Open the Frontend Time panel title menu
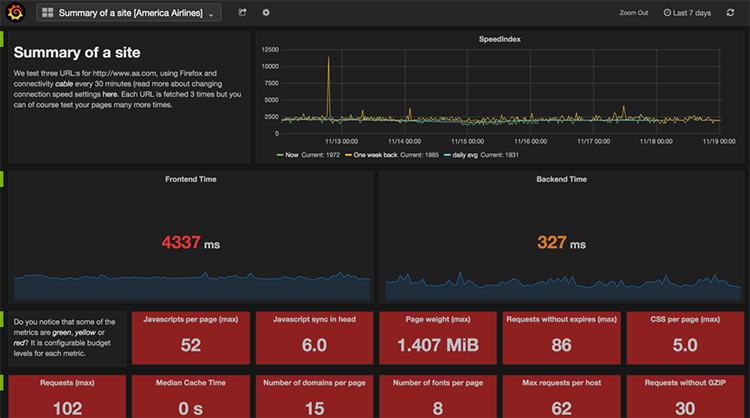Image resolution: width=750 pixels, height=418 pixels. tap(190, 179)
